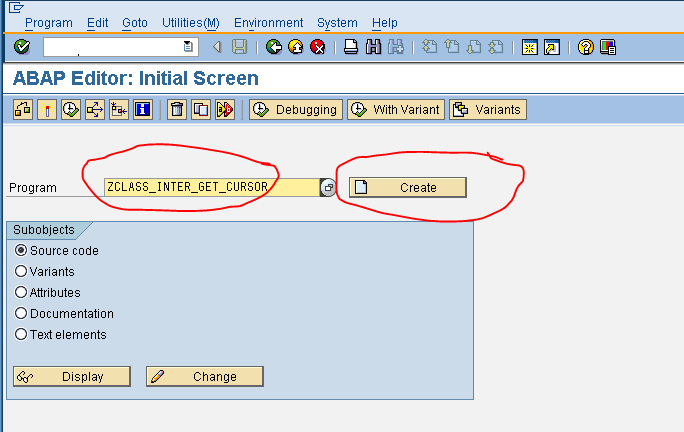Click the Subobjects group header
684x432 pixels.
(44, 230)
